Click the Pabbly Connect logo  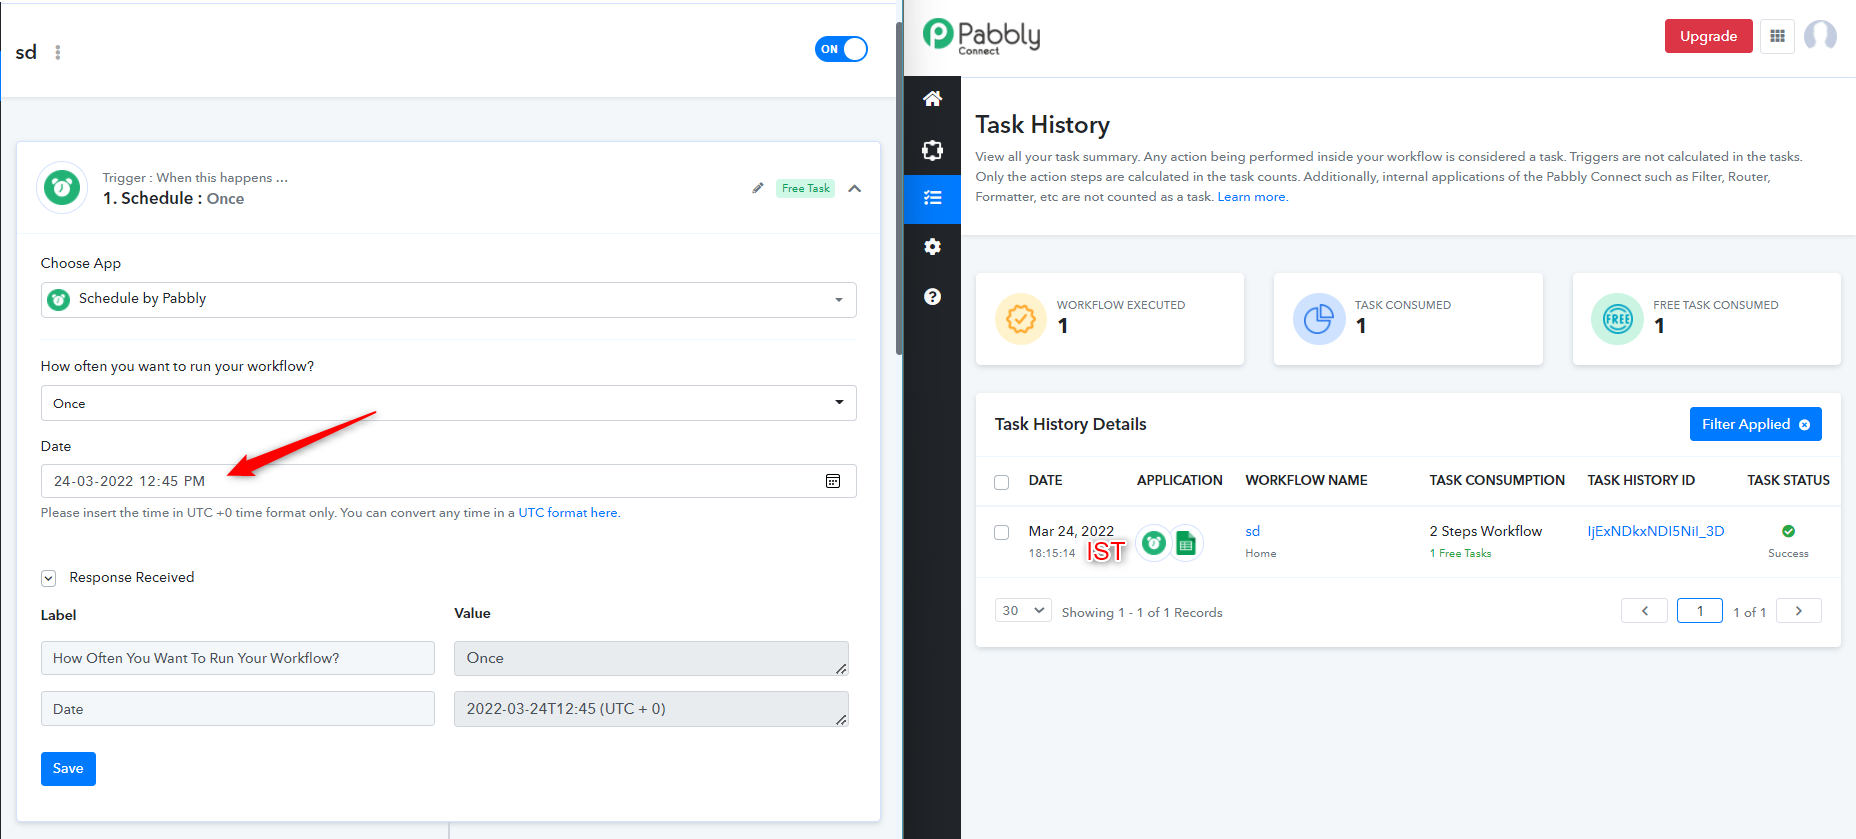[982, 37]
